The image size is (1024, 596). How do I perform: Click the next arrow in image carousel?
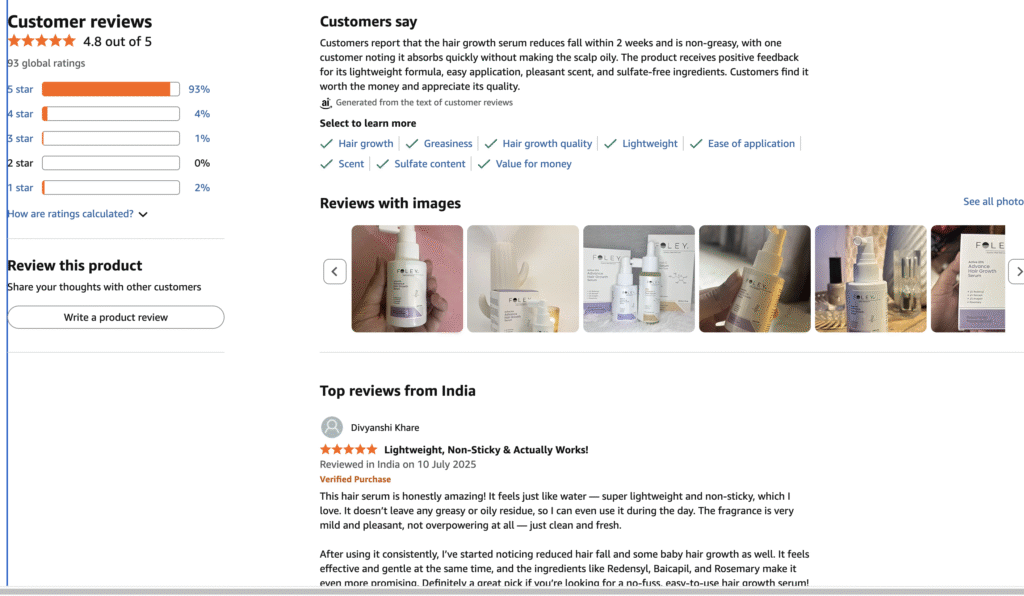(x=1016, y=271)
